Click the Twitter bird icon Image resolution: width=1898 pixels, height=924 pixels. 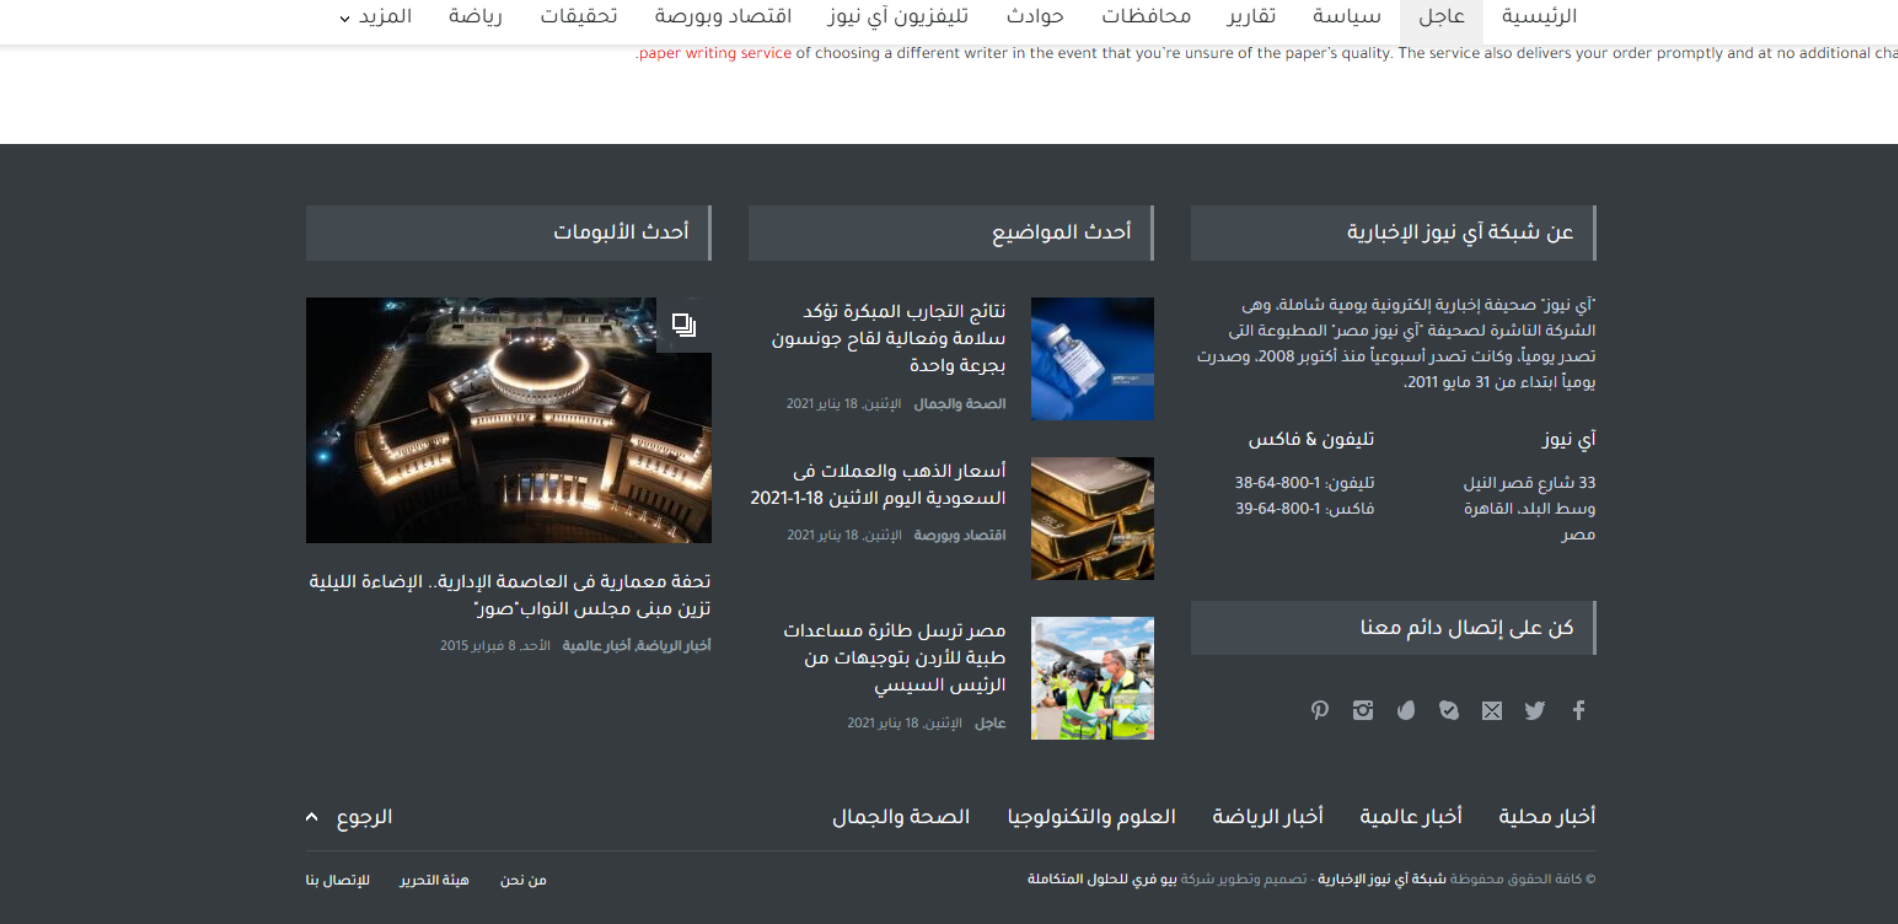(x=1535, y=710)
